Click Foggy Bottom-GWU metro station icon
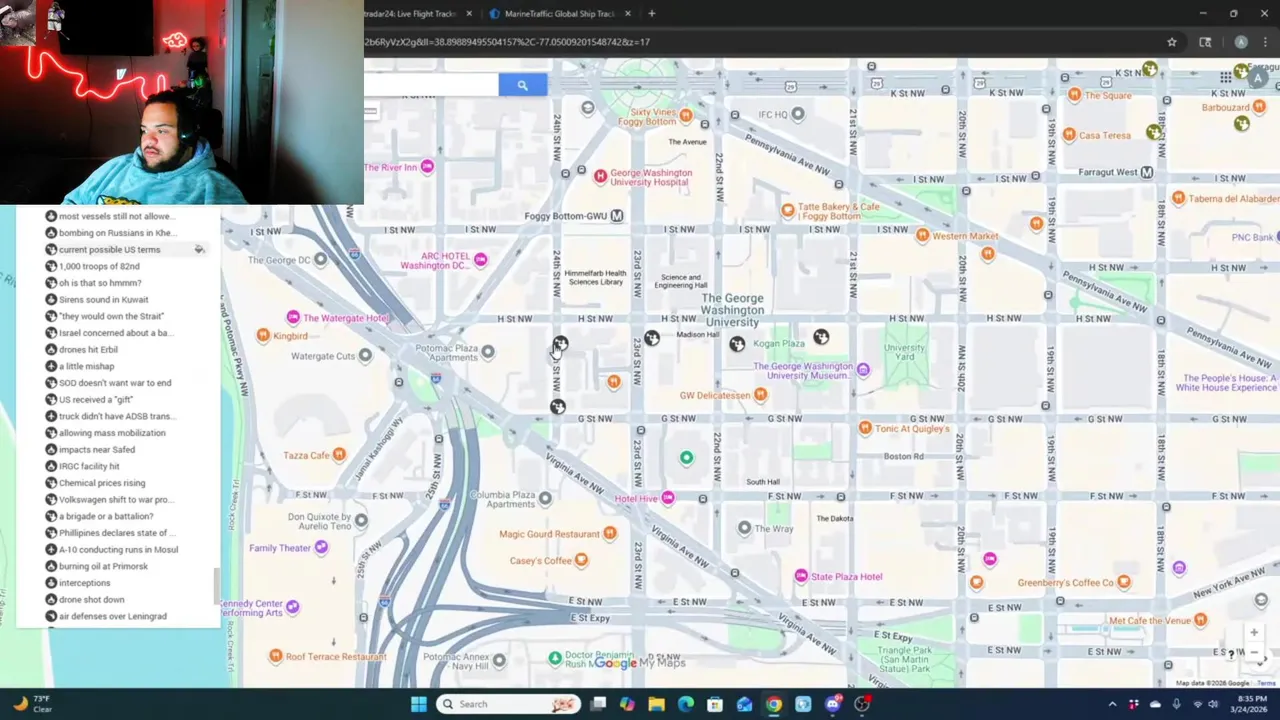This screenshot has width=1280, height=720. pos(617,216)
